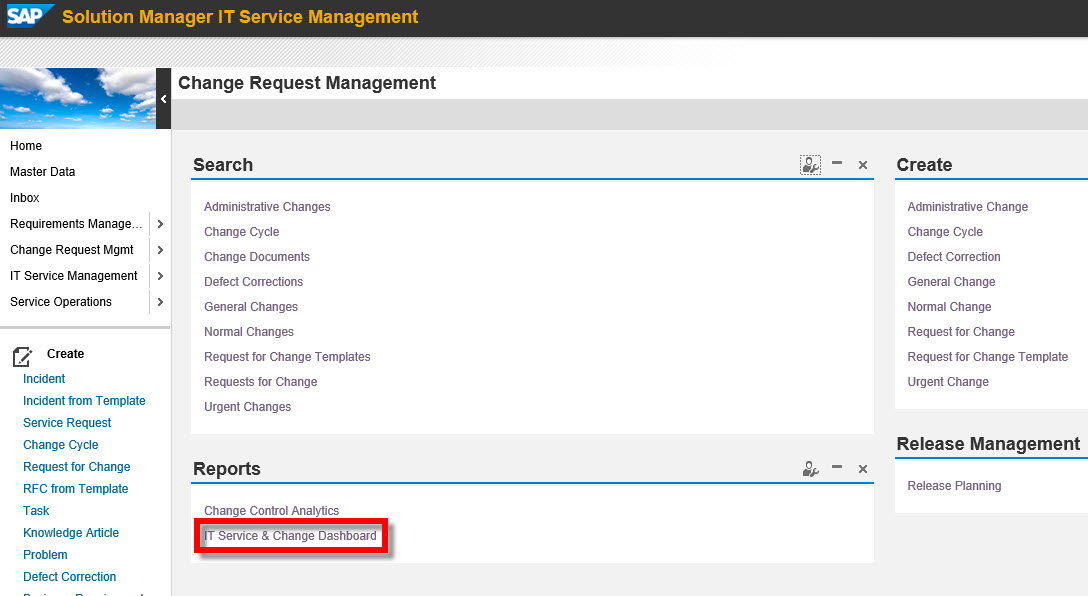The image size is (1088, 596).
Task: Click the sky banner image
Action: click(78, 99)
